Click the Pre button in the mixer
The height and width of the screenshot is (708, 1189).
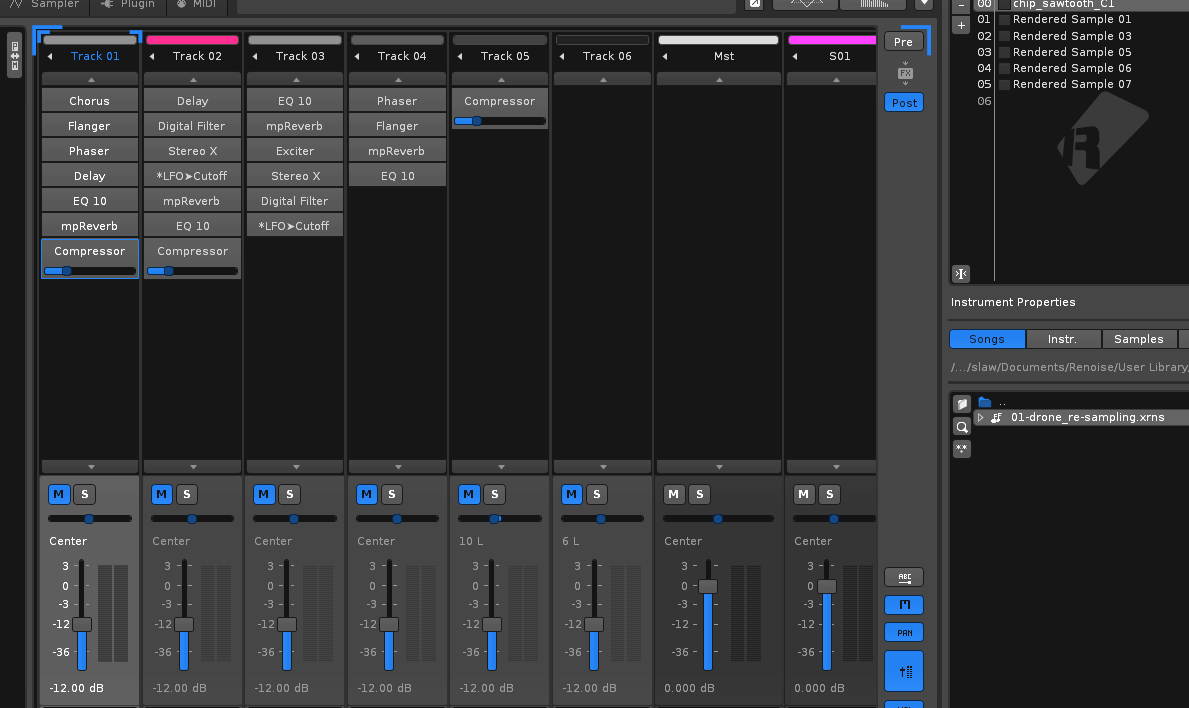click(904, 41)
